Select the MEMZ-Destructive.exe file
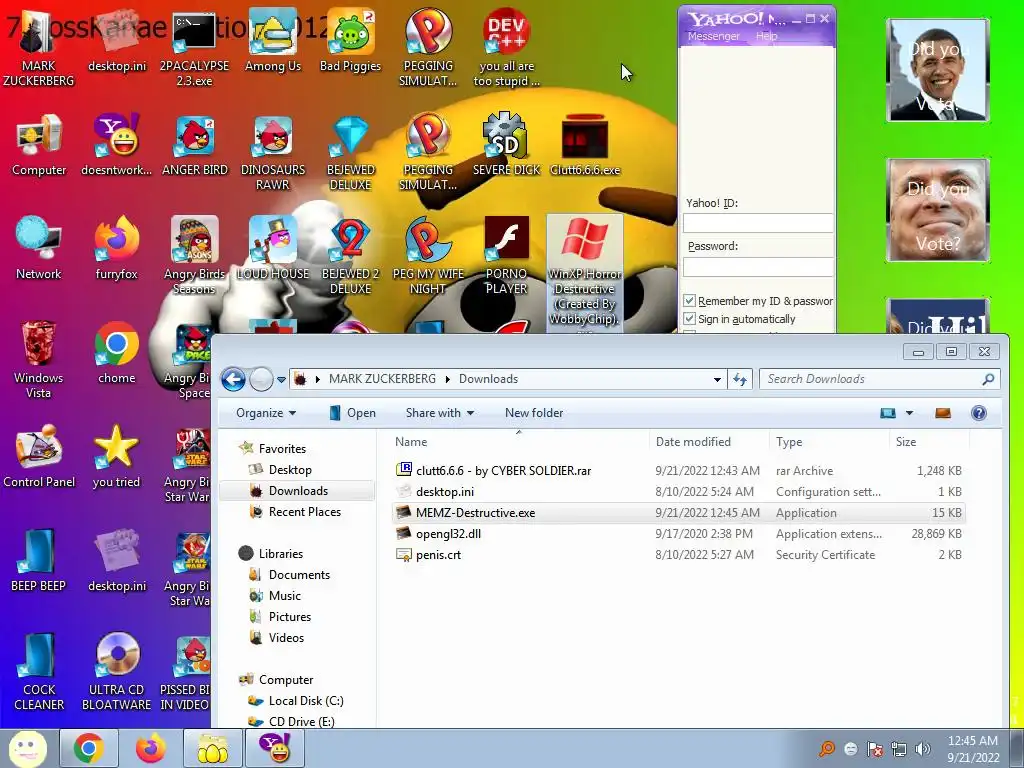 pyautogui.click(x=679, y=513)
